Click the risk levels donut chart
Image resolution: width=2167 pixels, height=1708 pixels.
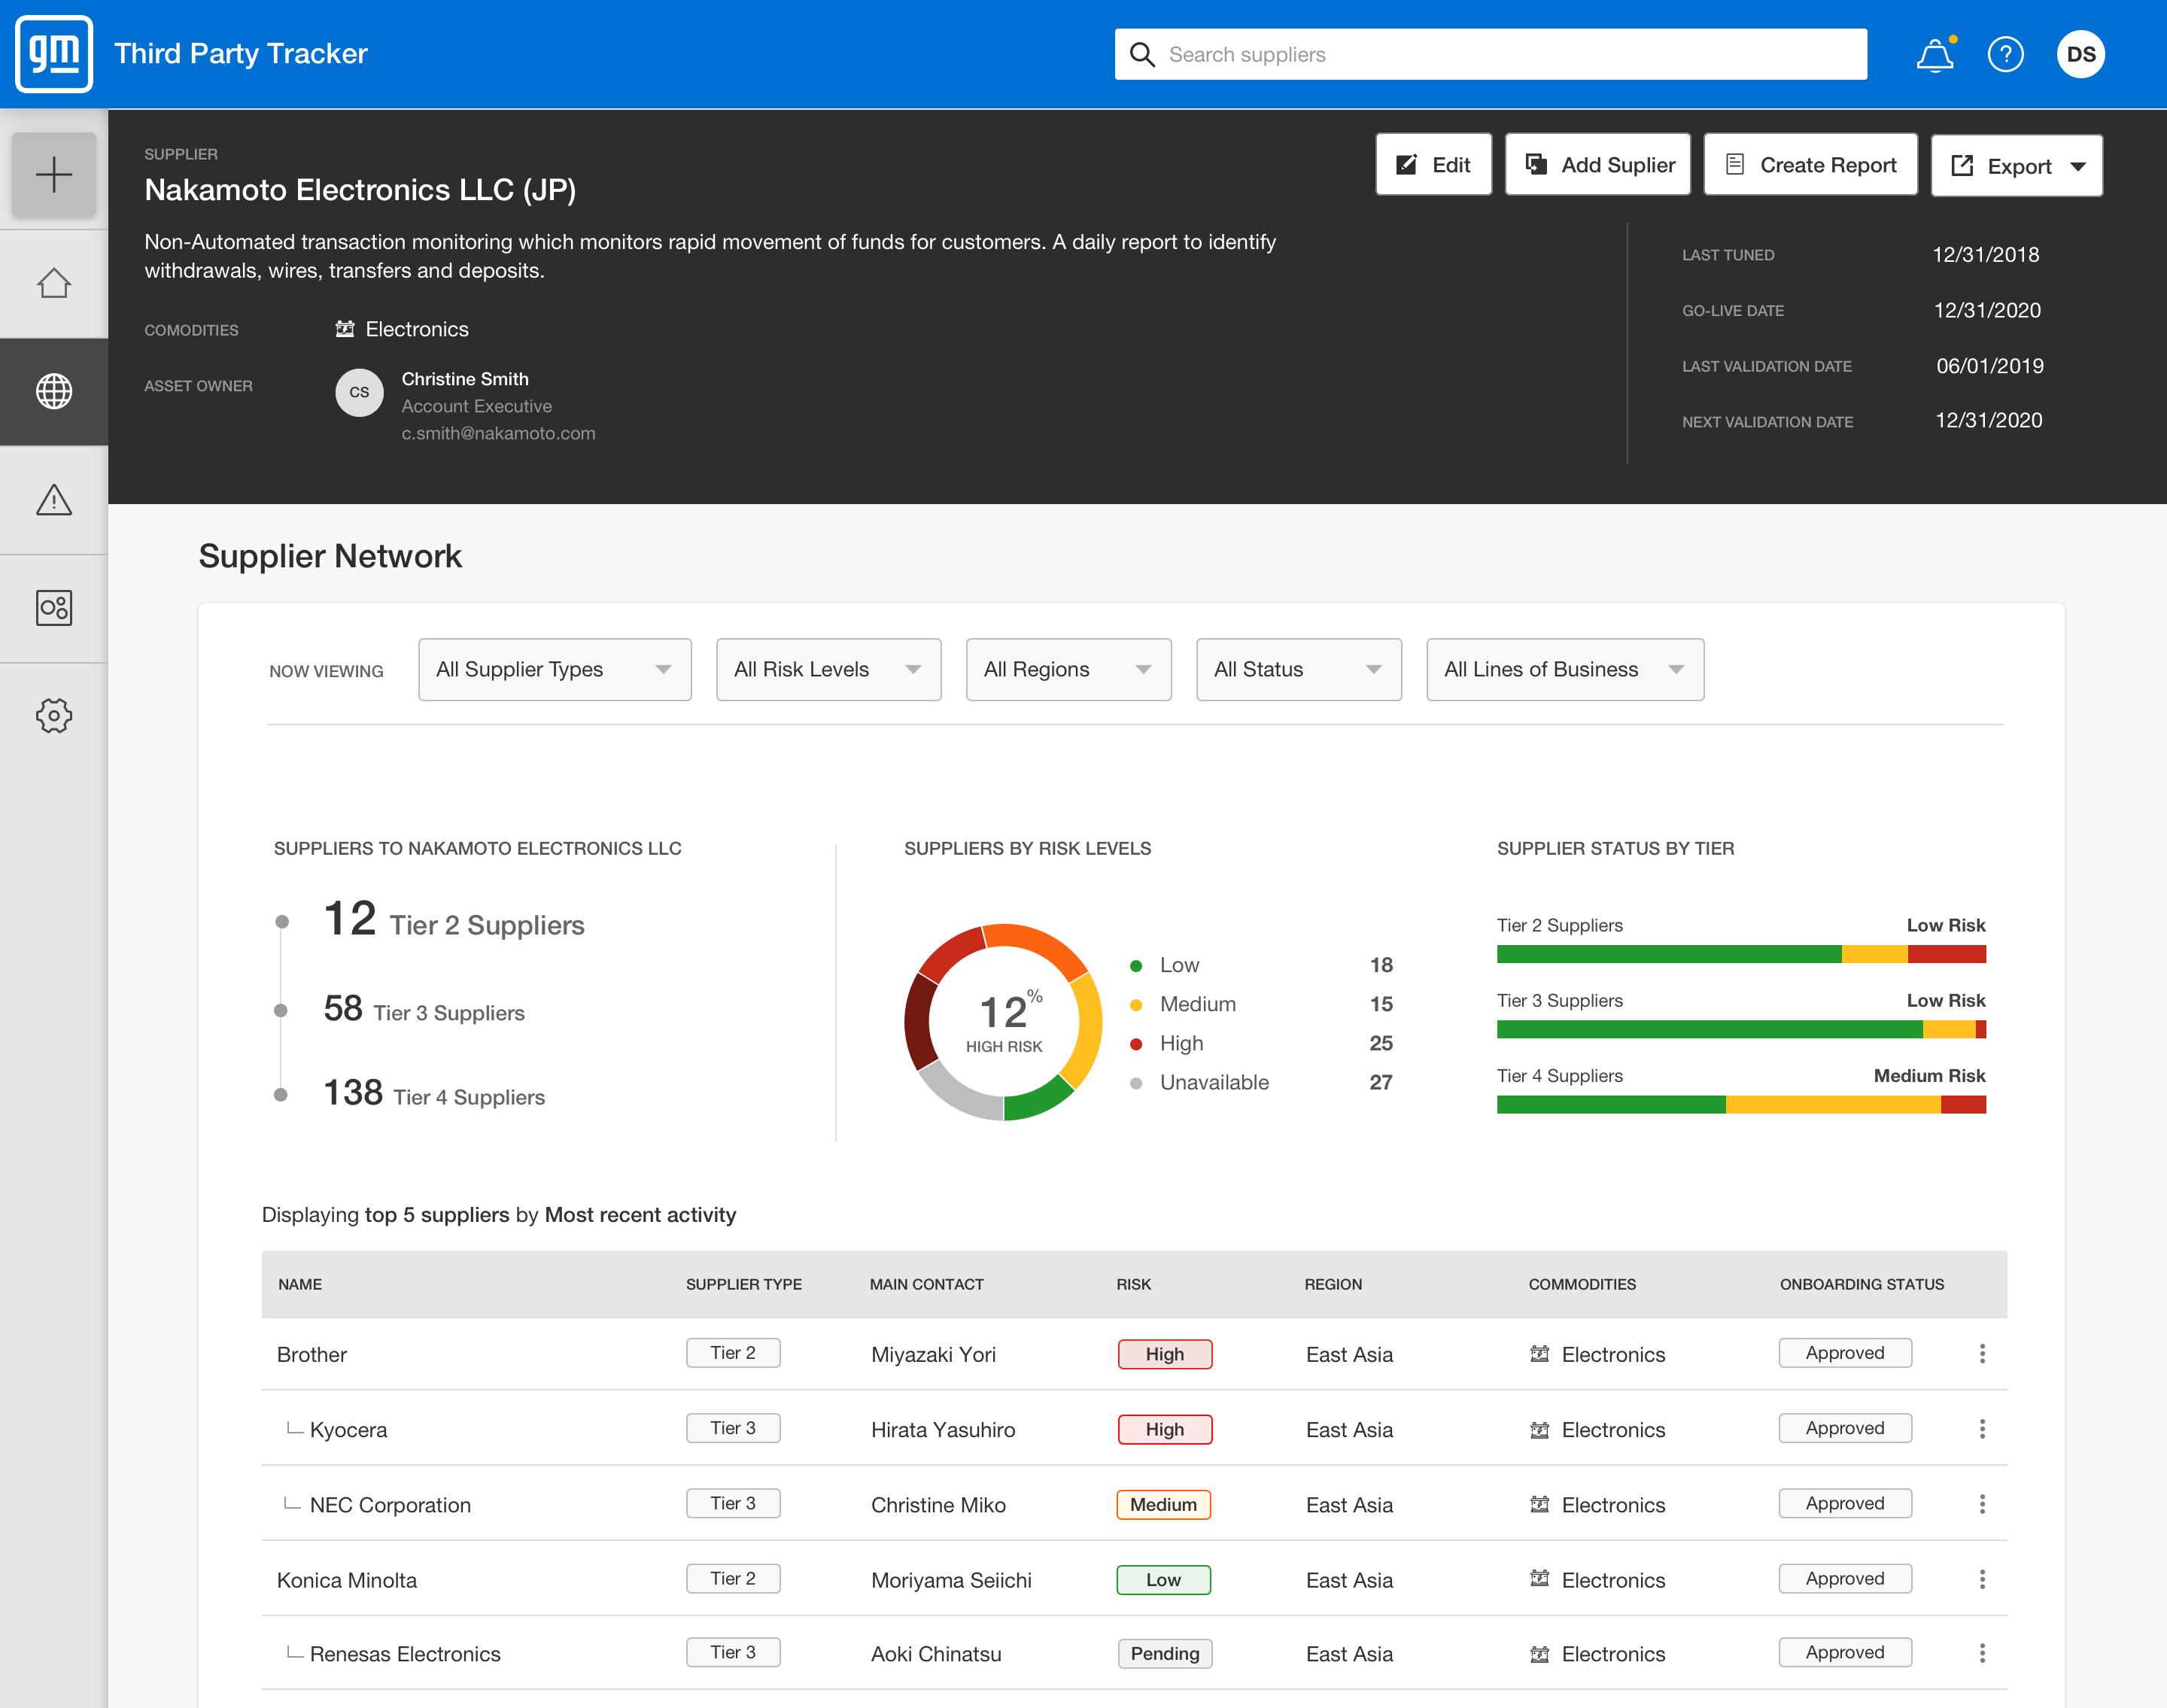pos(1003,1022)
